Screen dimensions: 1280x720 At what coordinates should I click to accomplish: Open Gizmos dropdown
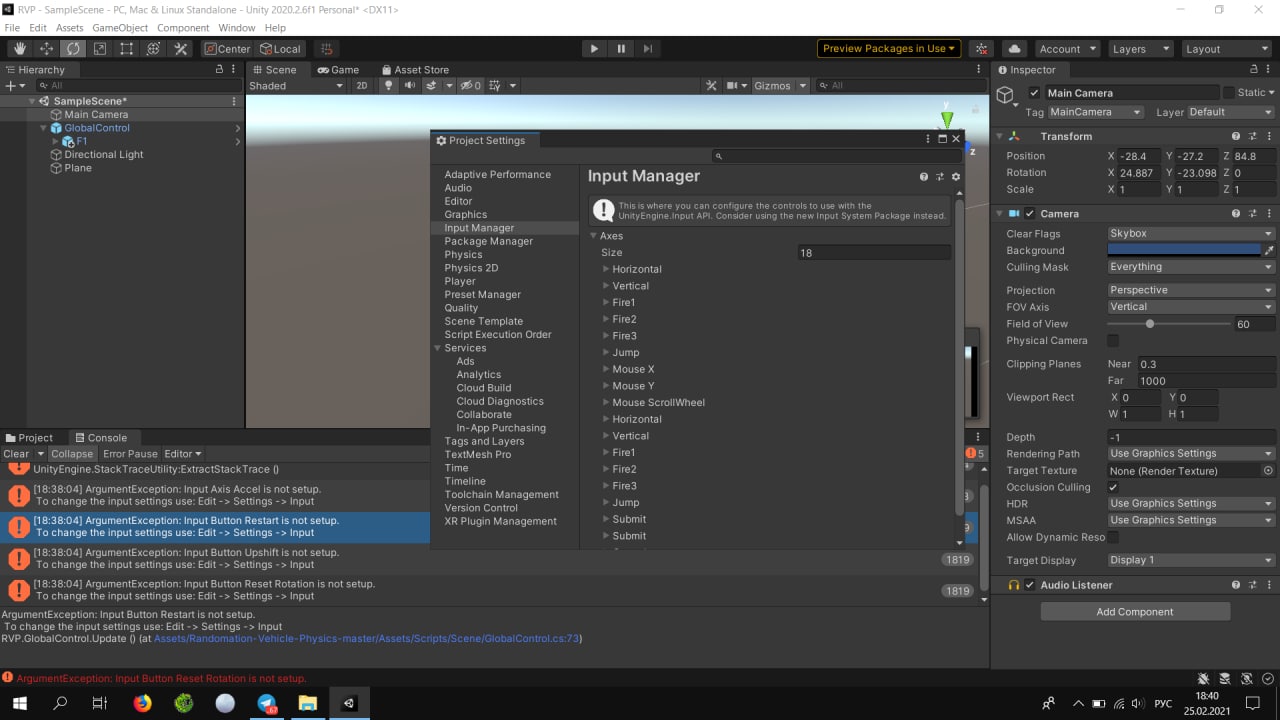pyautogui.click(x=780, y=85)
